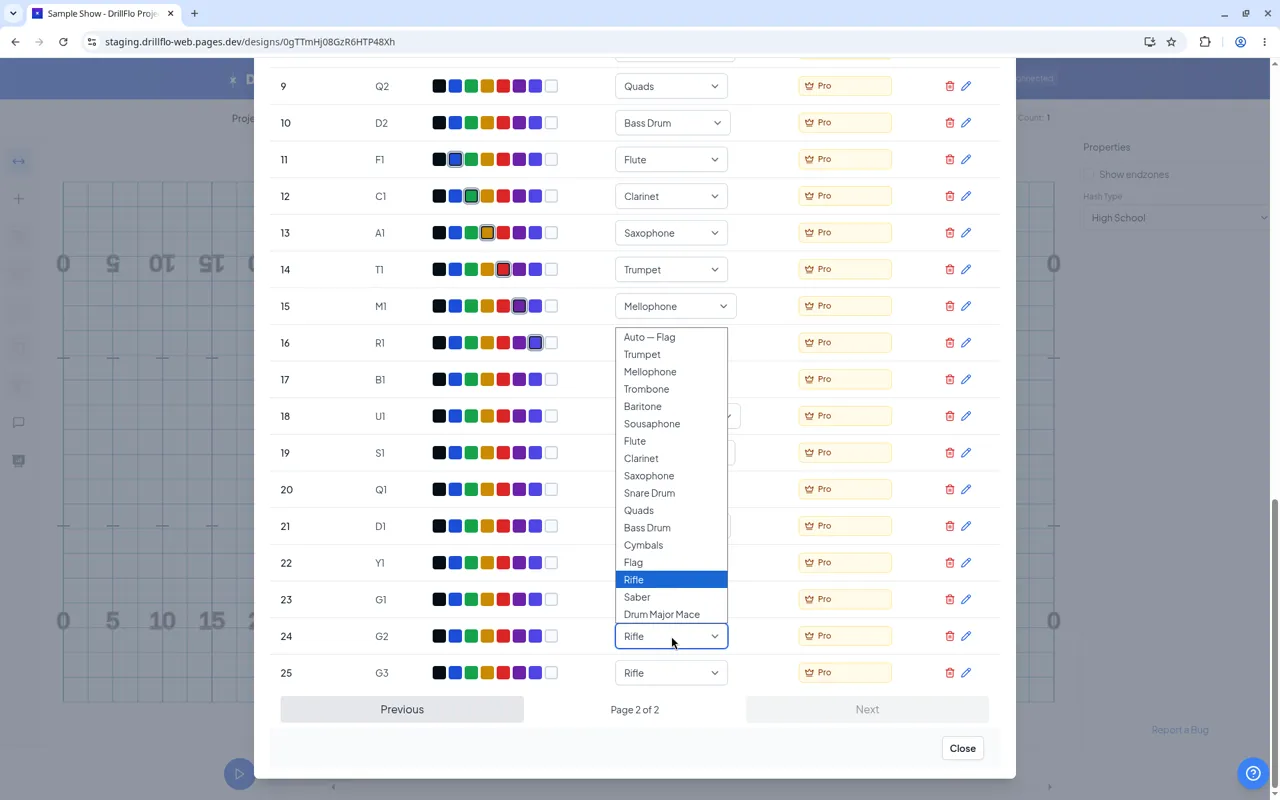
Task: Delete the A1 Saxophone row
Action: tap(950, 233)
